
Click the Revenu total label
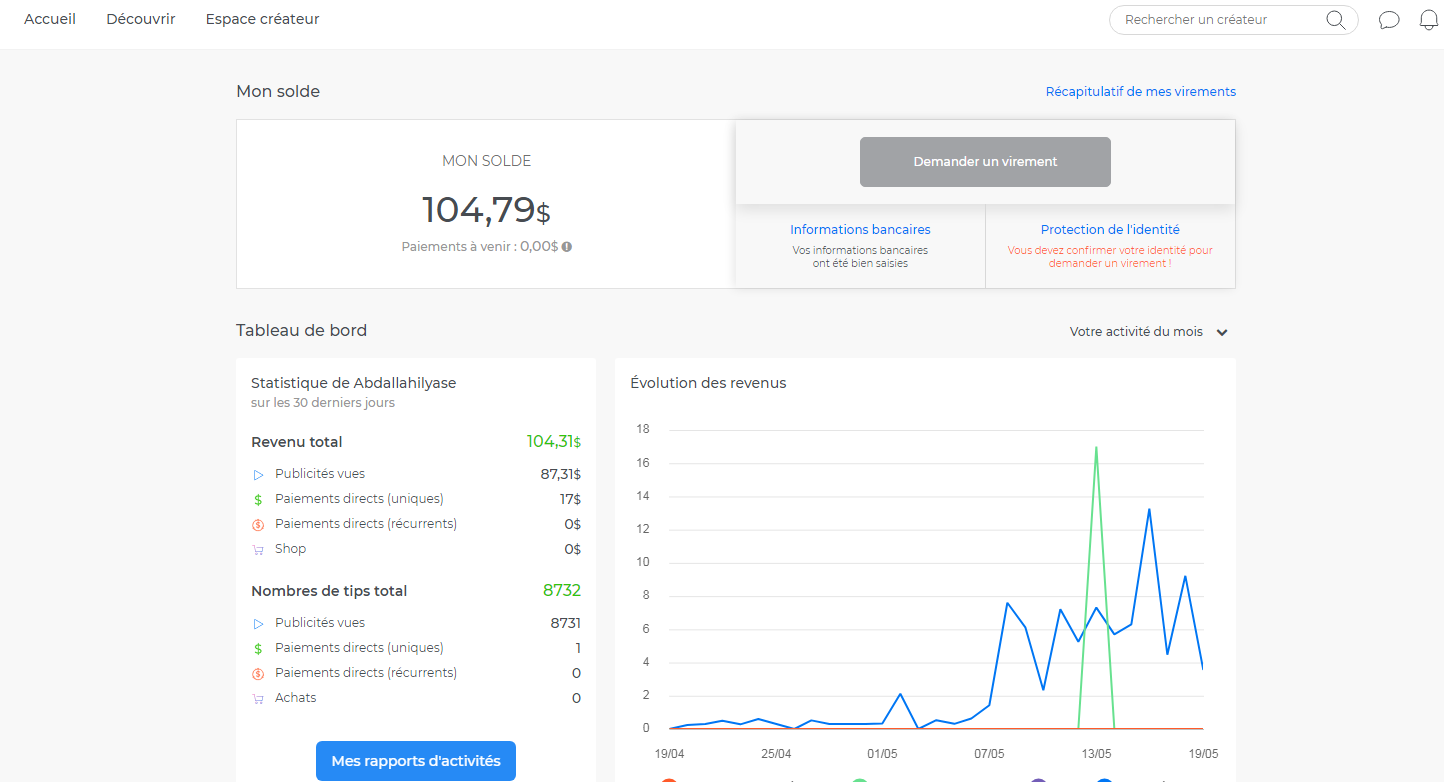pos(297,442)
